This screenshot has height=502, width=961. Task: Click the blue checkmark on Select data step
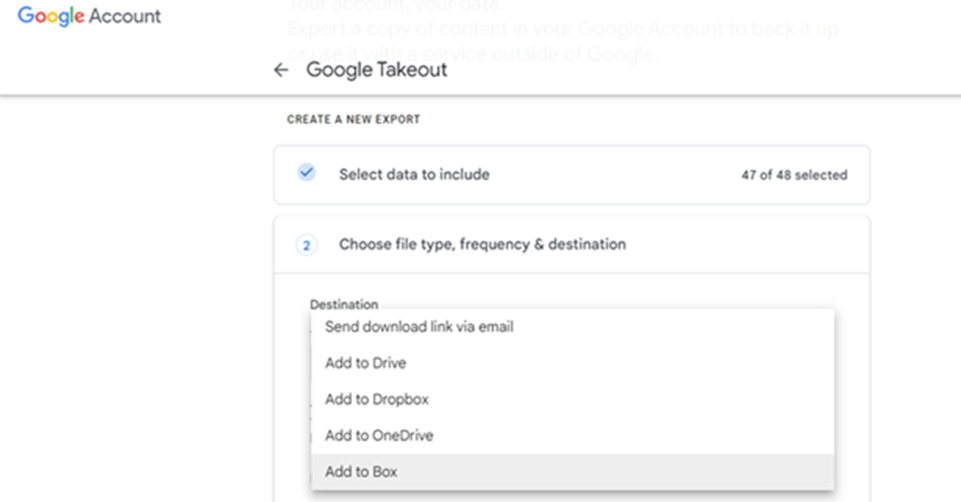[306, 173]
